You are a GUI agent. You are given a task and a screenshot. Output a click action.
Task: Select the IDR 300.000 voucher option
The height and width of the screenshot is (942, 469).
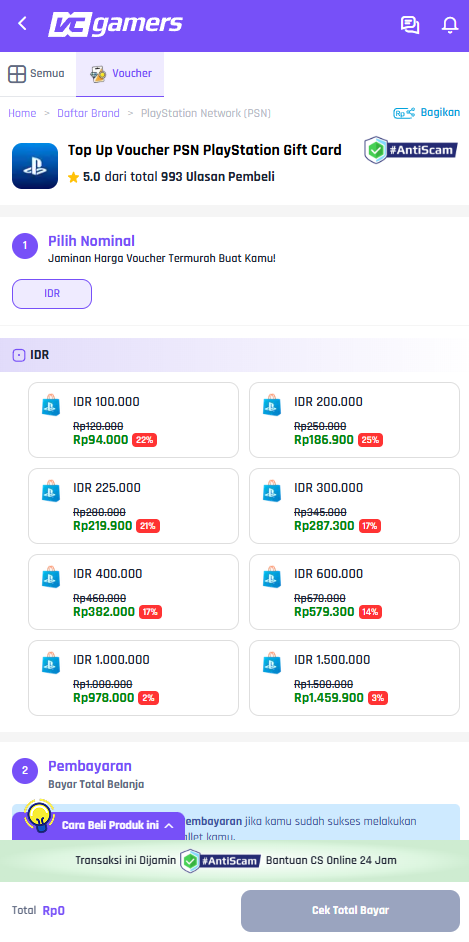(354, 506)
